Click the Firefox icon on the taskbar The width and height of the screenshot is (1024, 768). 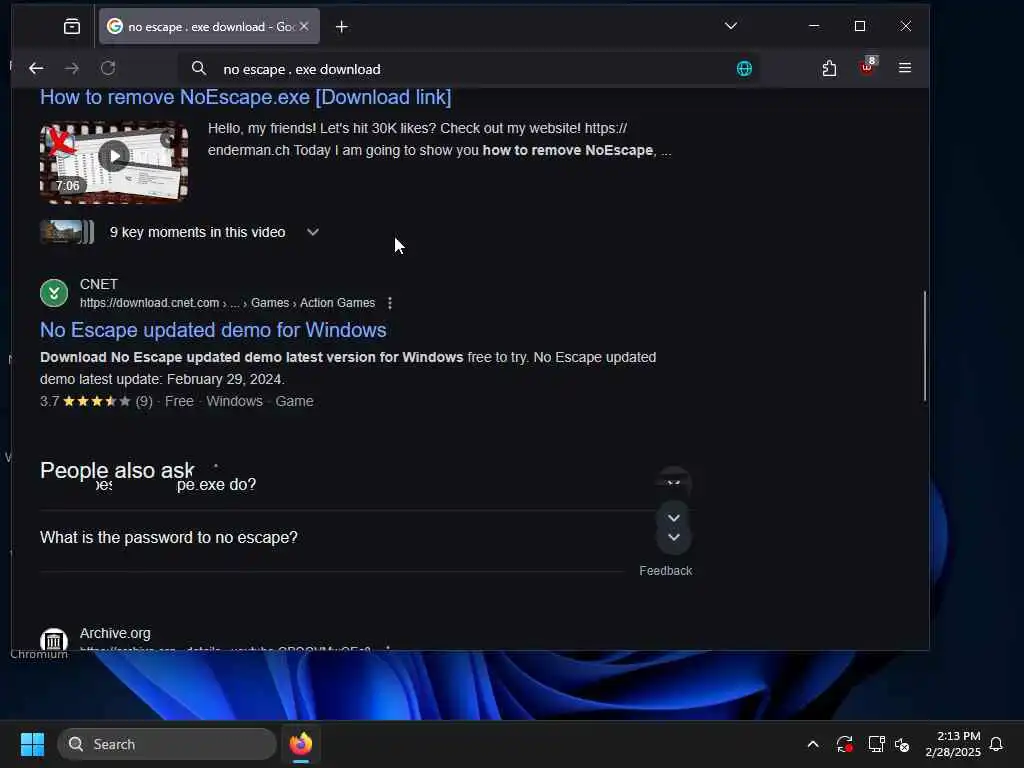[x=301, y=744]
